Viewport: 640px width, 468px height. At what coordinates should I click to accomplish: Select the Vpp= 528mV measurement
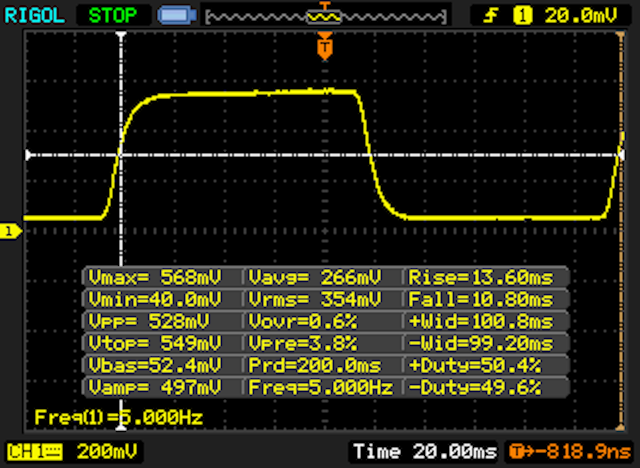(x=152, y=321)
